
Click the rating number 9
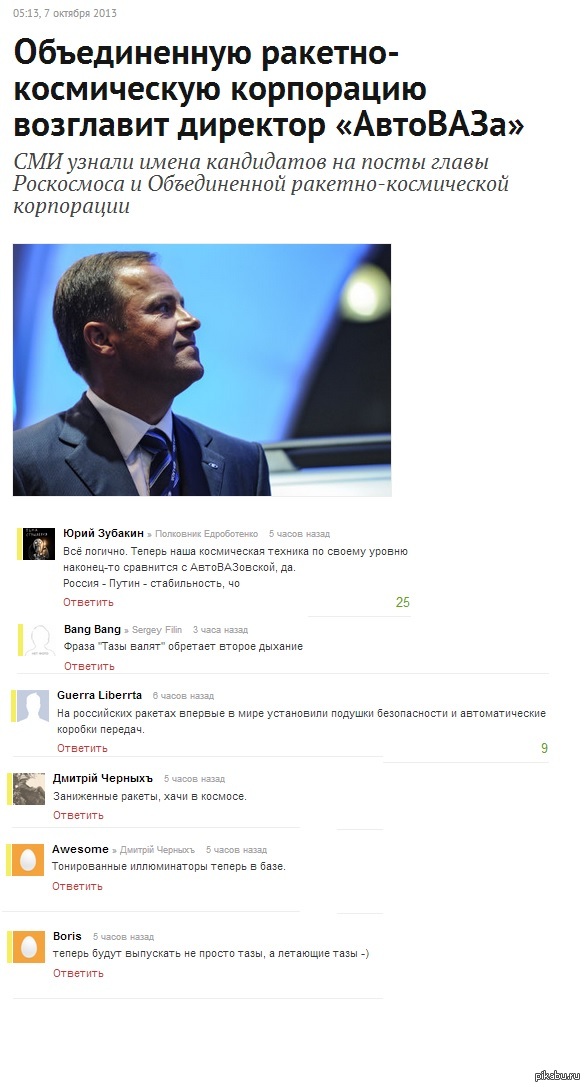coord(544,748)
